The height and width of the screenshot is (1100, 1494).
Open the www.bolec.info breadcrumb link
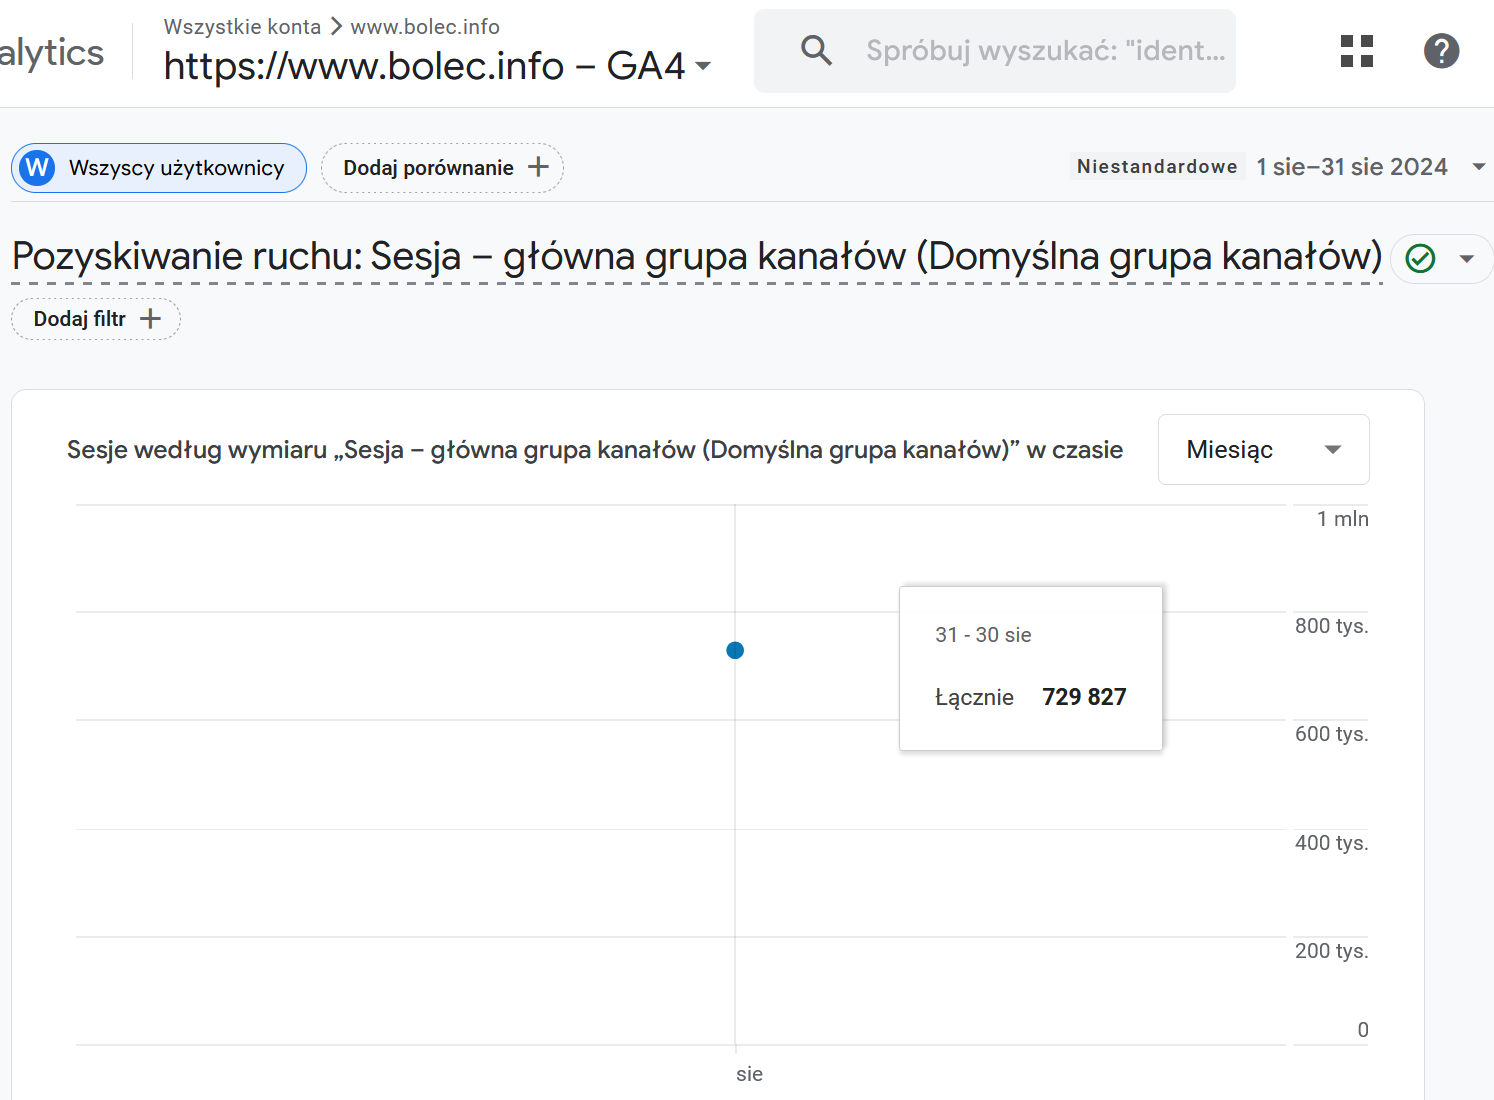click(x=425, y=27)
